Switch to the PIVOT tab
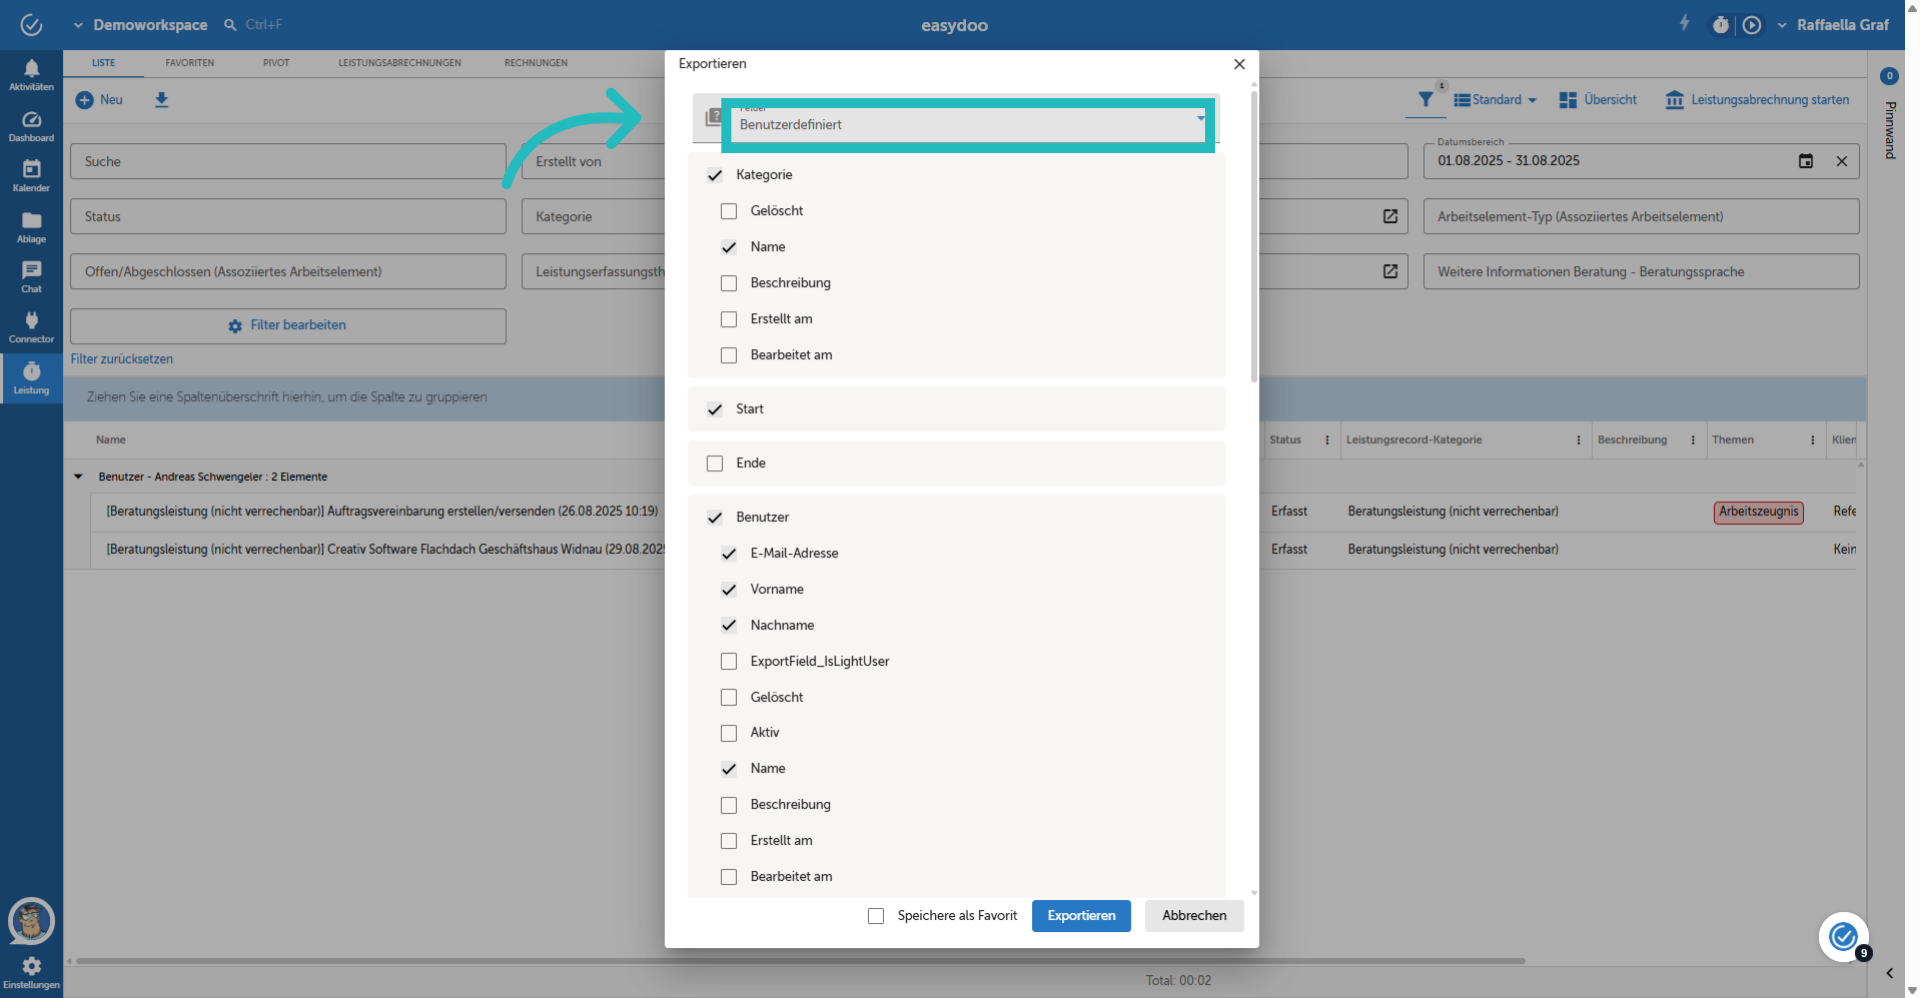Viewport: 1920px width, 998px height. (x=276, y=63)
